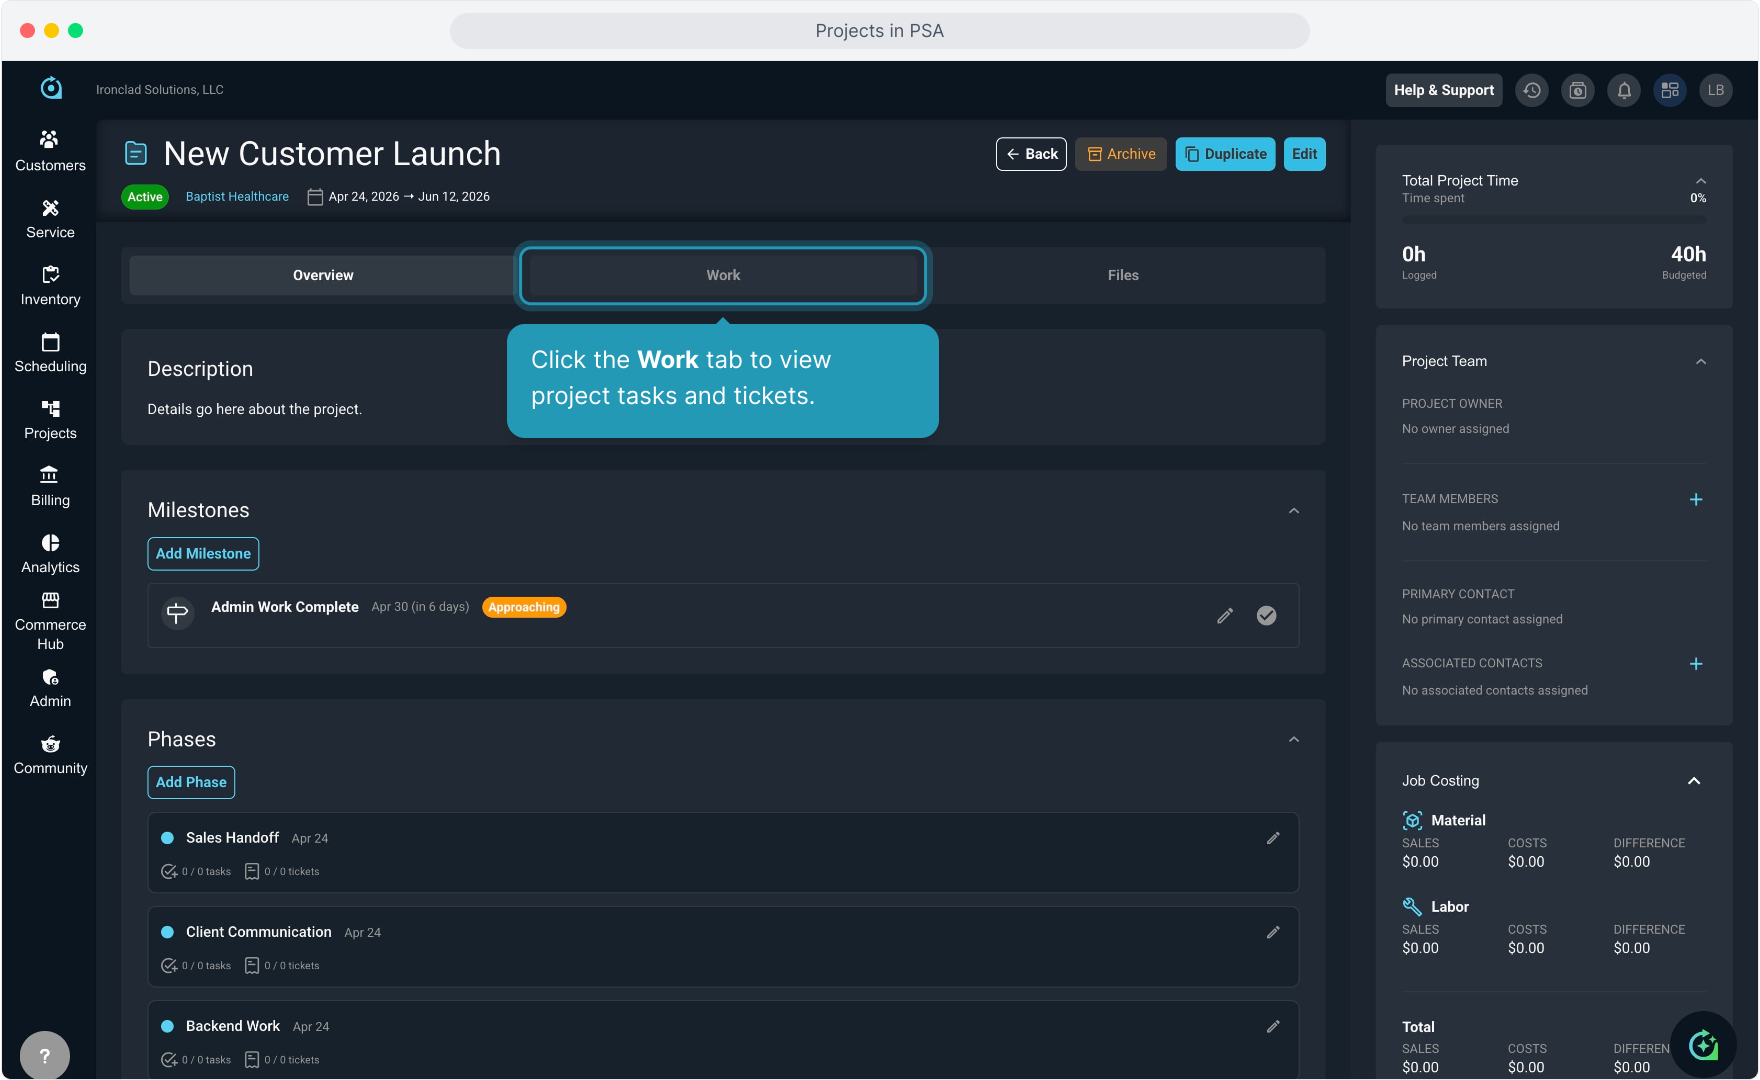Edit the Sales Handoff phase
This screenshot has width=1760, height=1080.
pos(1273,838)
